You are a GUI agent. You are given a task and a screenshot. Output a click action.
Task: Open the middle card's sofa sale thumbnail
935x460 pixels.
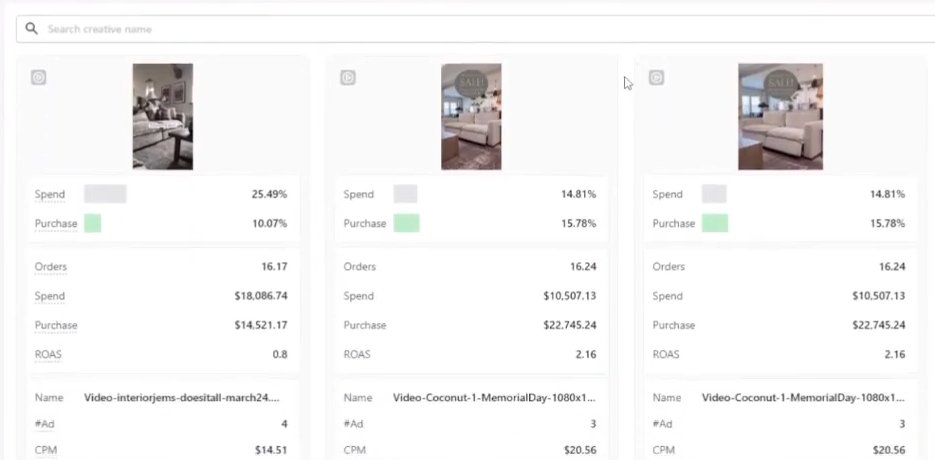pos(471,116)
